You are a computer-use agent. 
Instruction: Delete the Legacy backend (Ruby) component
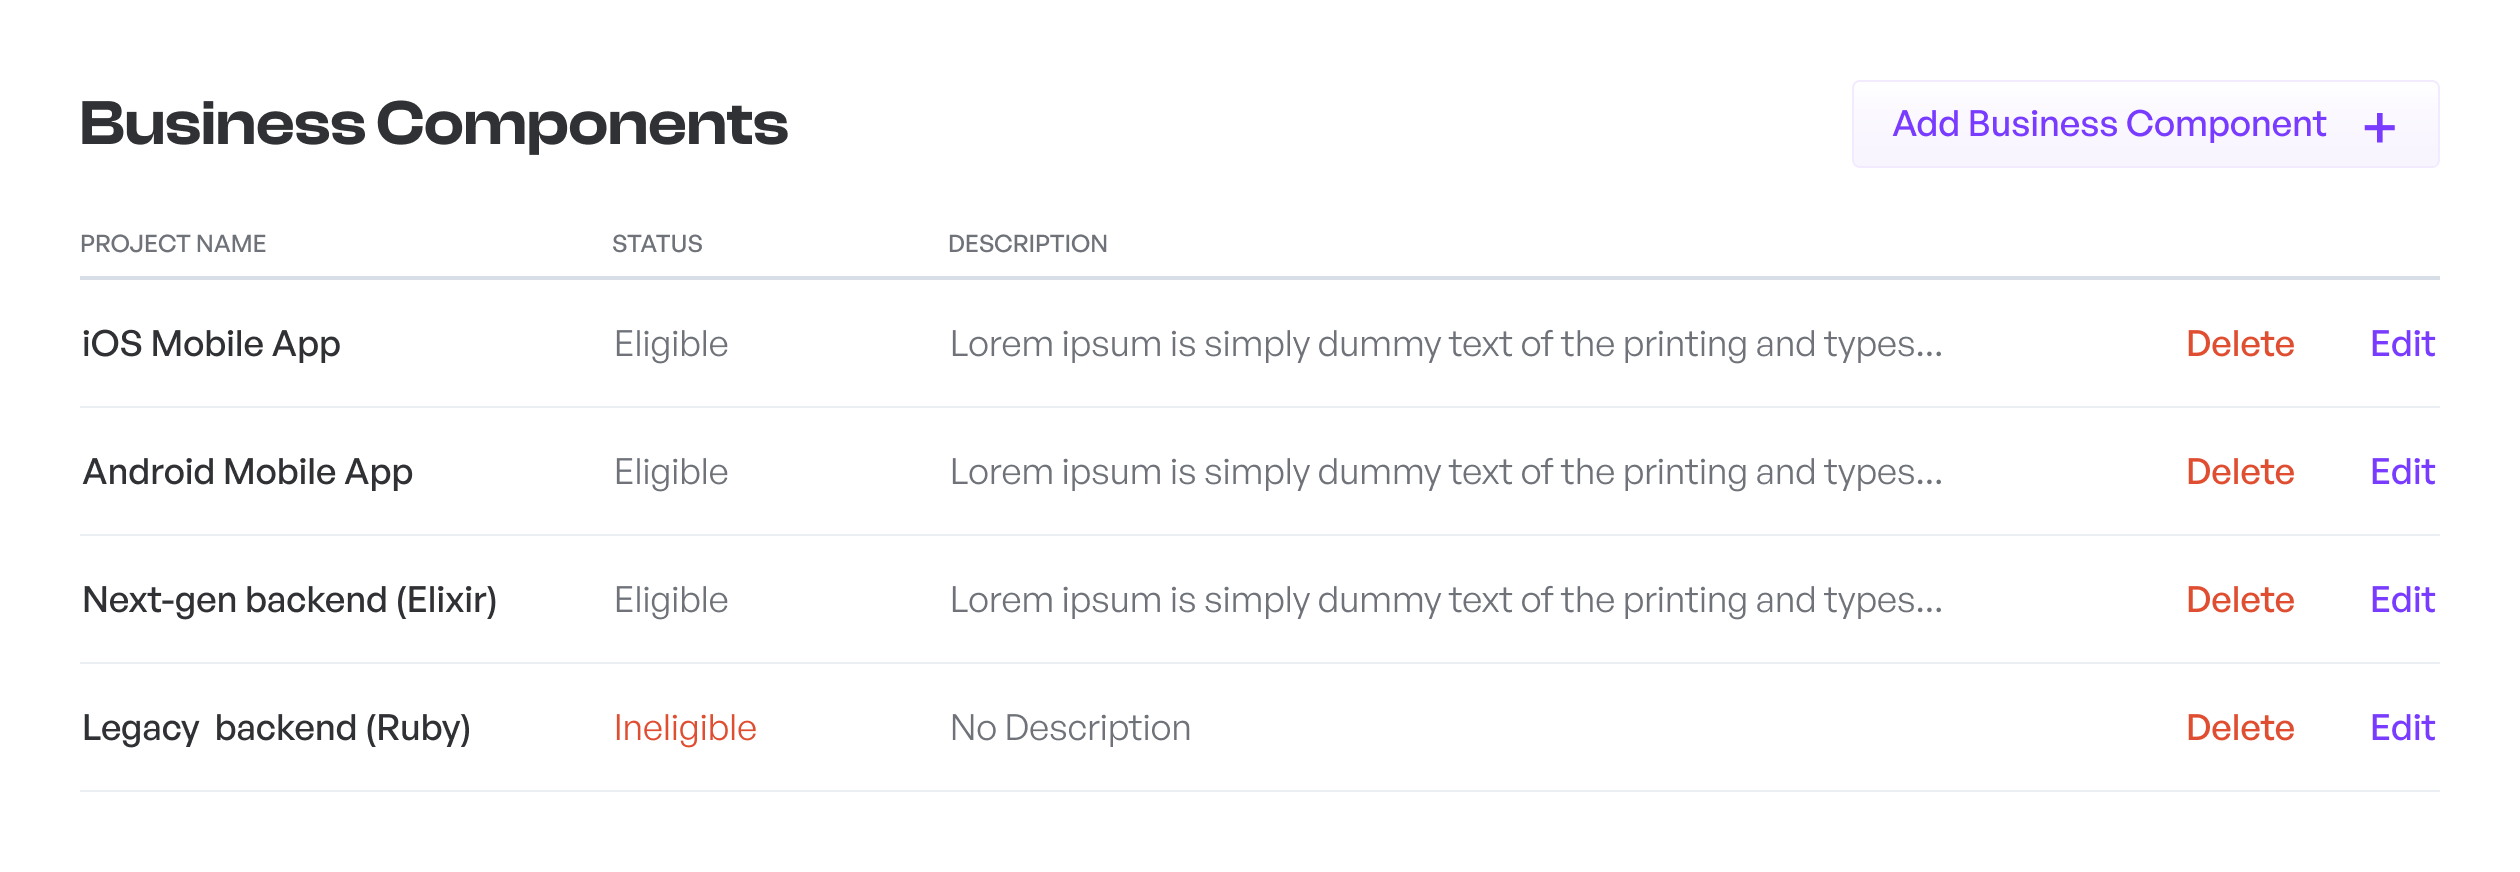[x=2240, y=728]
